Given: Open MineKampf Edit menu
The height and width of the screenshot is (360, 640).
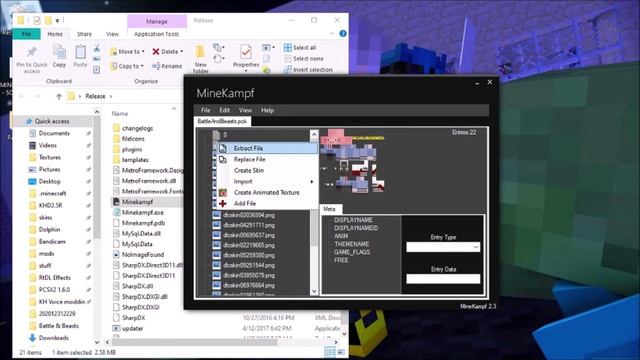Looking at the screenshot, I should pyautogui.click(x=224, y=110).
